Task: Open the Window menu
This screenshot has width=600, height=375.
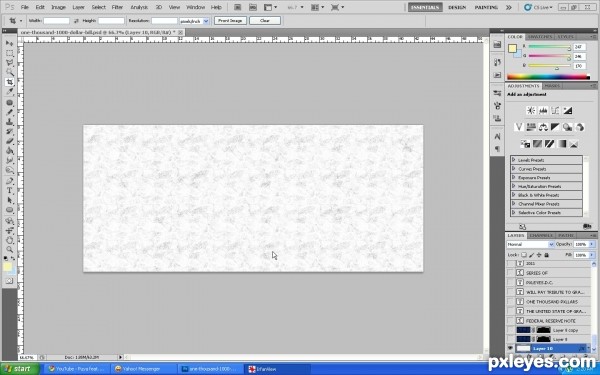Action: point(196,7)
